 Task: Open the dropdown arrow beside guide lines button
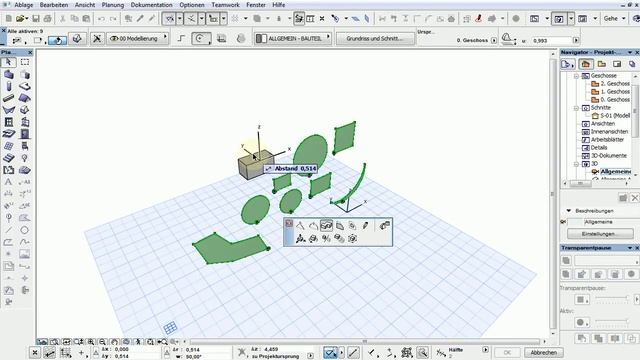tap(179, 19)
